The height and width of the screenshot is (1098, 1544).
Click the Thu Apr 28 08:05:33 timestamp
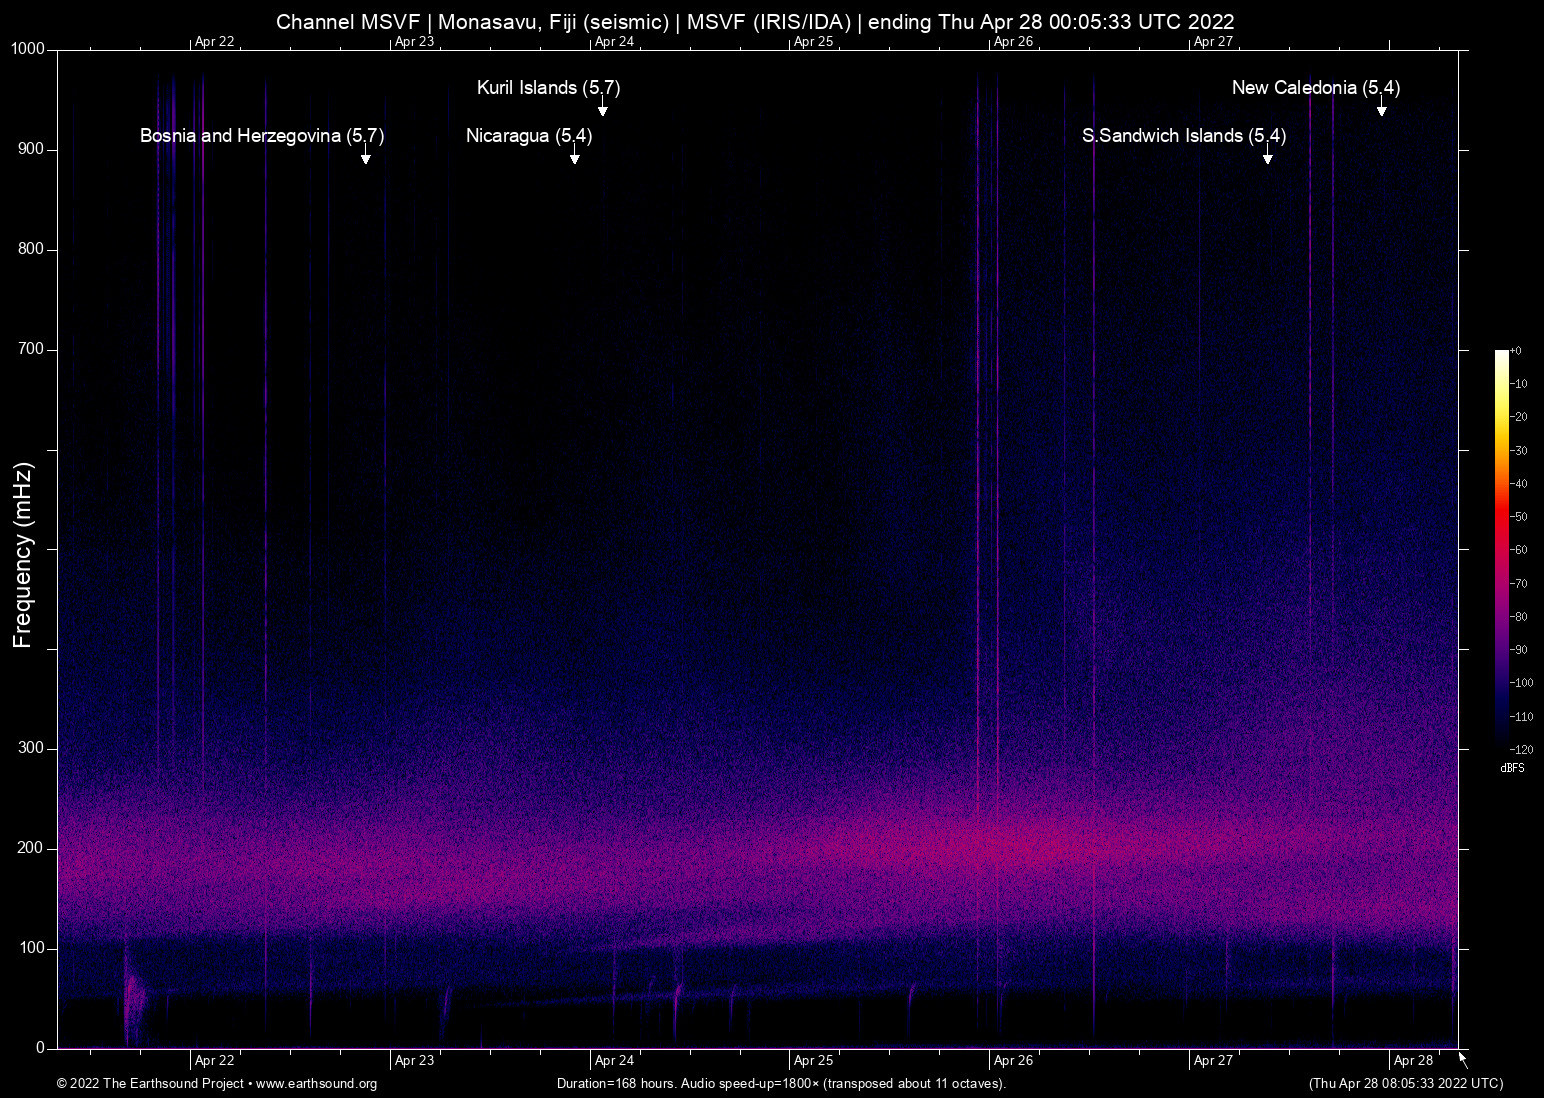(1405, 1084)
